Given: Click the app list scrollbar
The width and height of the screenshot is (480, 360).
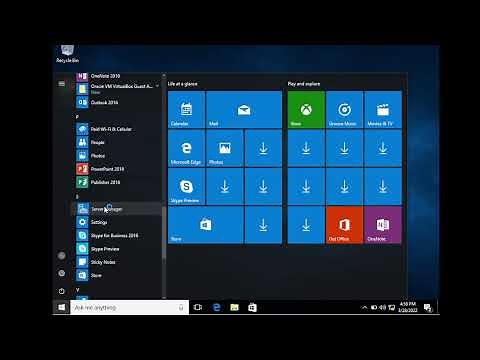Looking at the screenshot, I should point(164,233).
